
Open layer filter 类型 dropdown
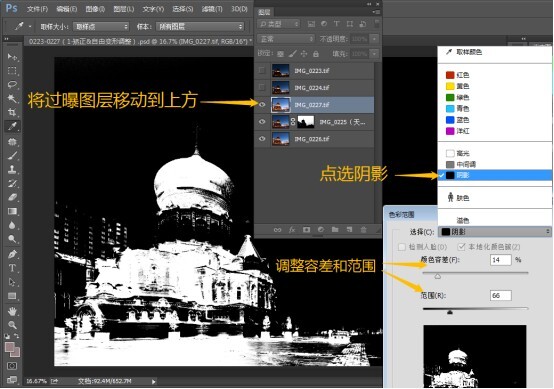(x=279, y=24)
